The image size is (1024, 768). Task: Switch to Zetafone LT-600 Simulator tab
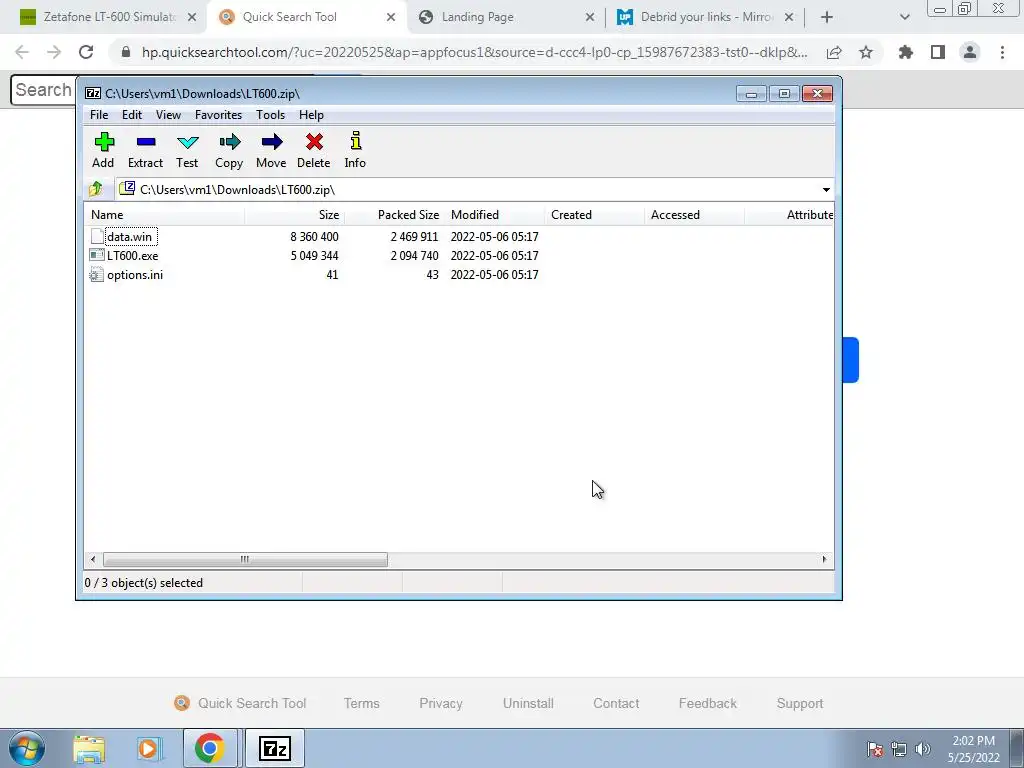pos(108,17)
